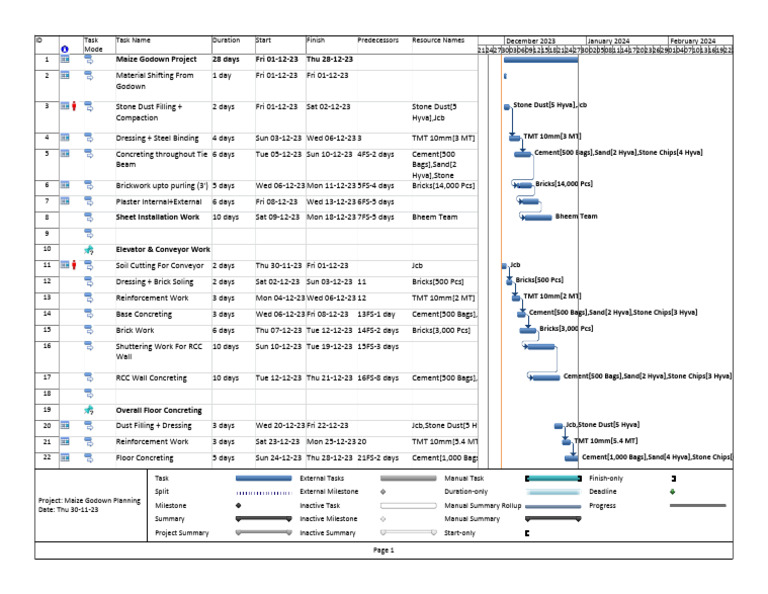Click task mode icon for row 15 Brick Work
The image size is (768, 594).
coord(89,330)
